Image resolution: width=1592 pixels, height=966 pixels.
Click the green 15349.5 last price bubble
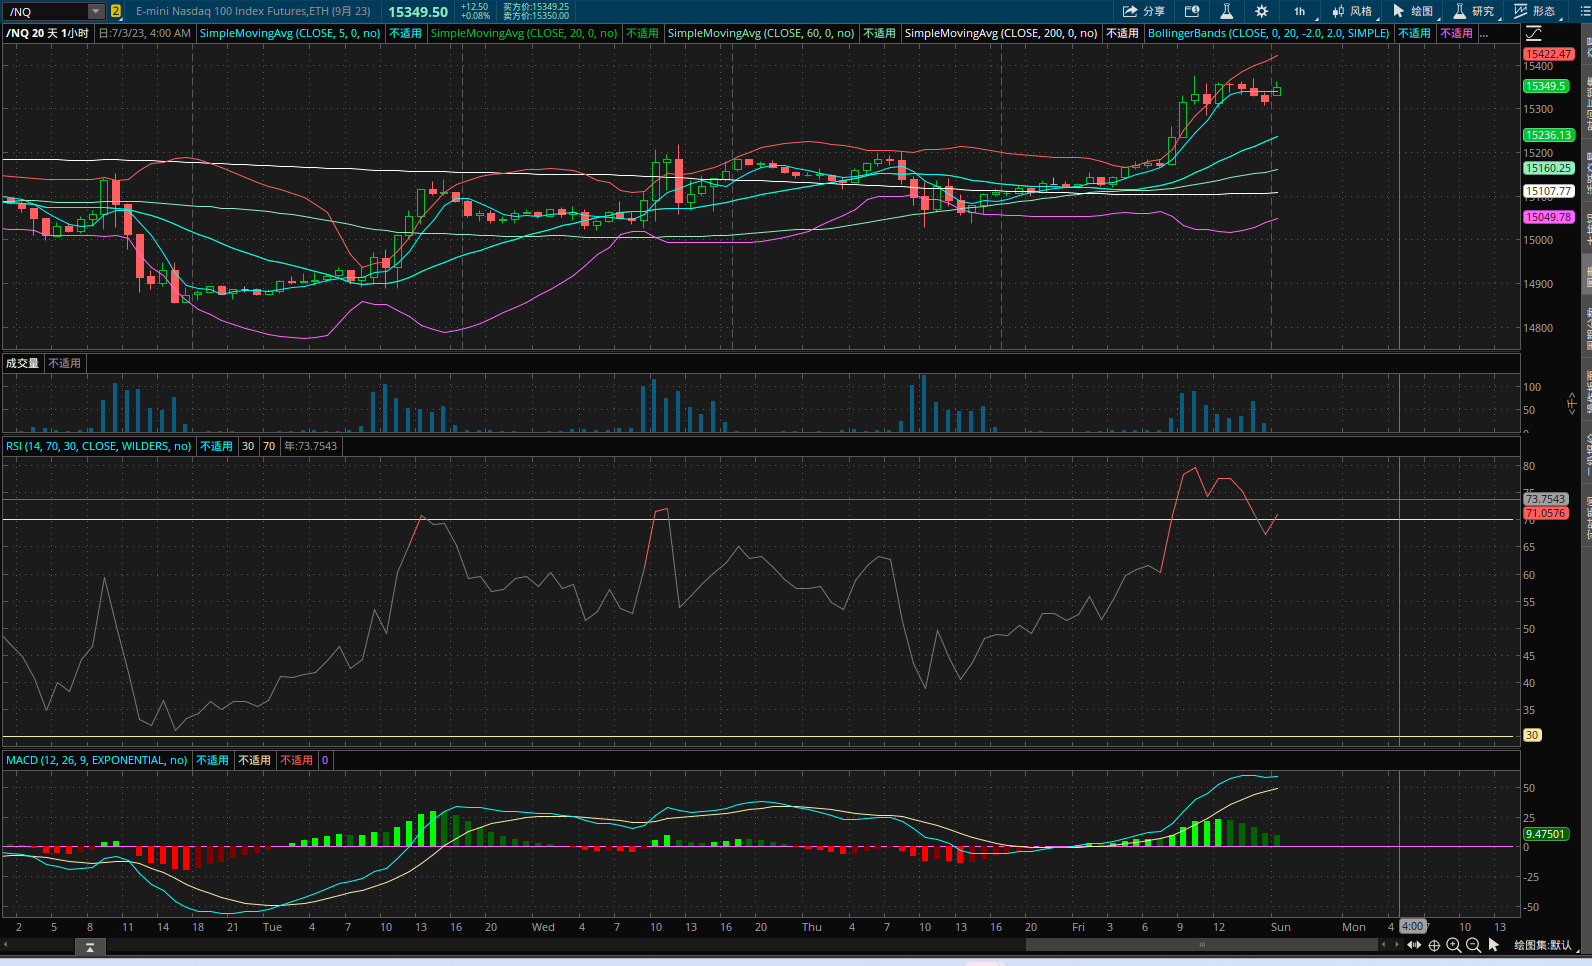tap(1546, 86)
